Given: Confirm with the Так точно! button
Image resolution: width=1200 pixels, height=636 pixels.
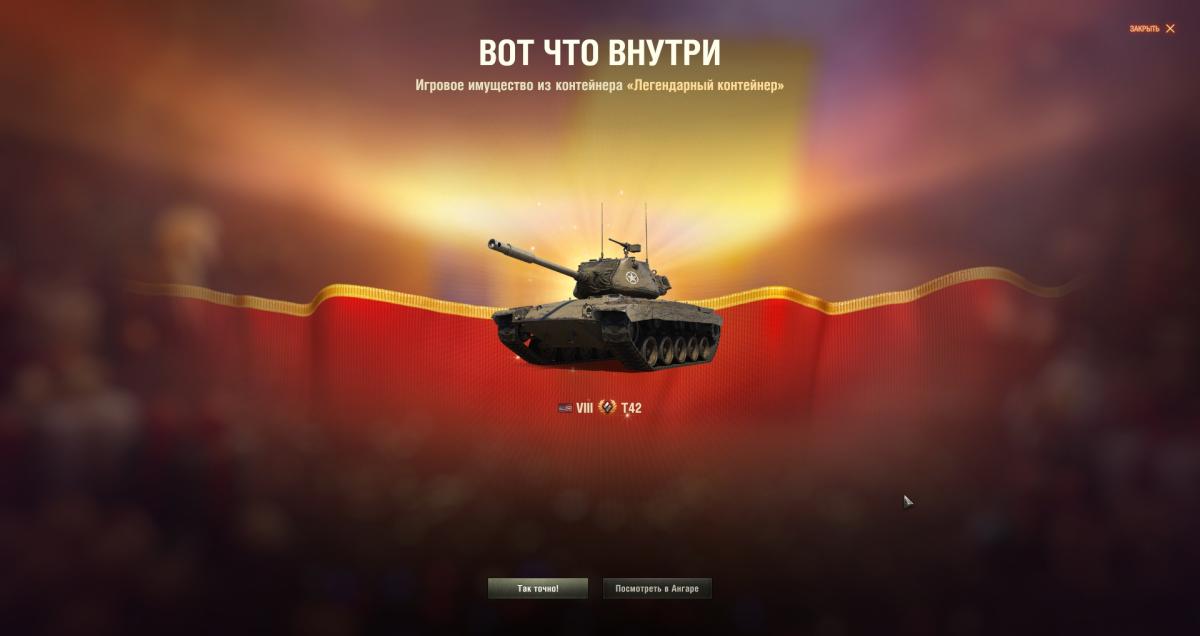Looking at the screenshot, I should (x=538, y=588).
